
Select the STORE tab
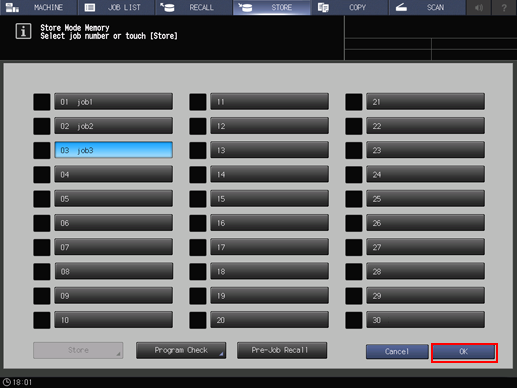coord(272,7)
